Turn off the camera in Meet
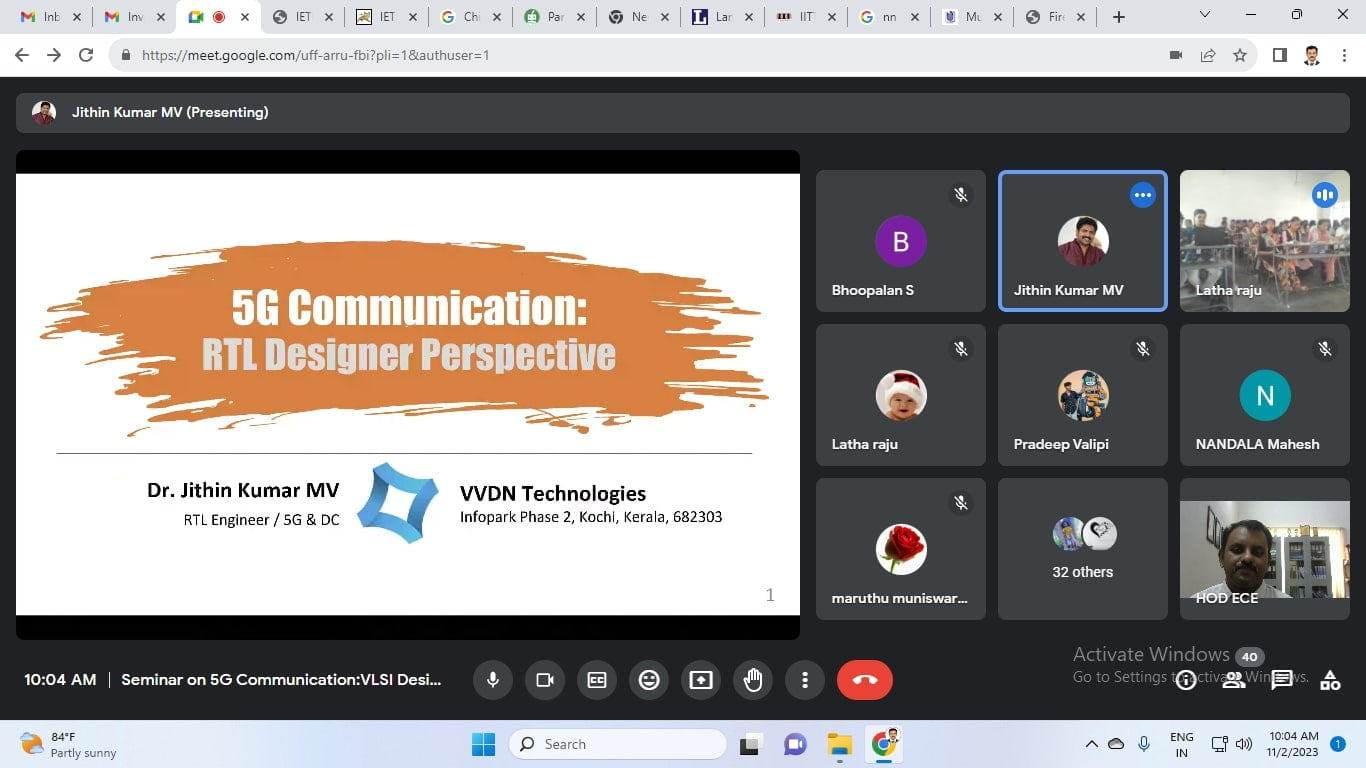This screenshot has width=1366, height=768. 545,680
